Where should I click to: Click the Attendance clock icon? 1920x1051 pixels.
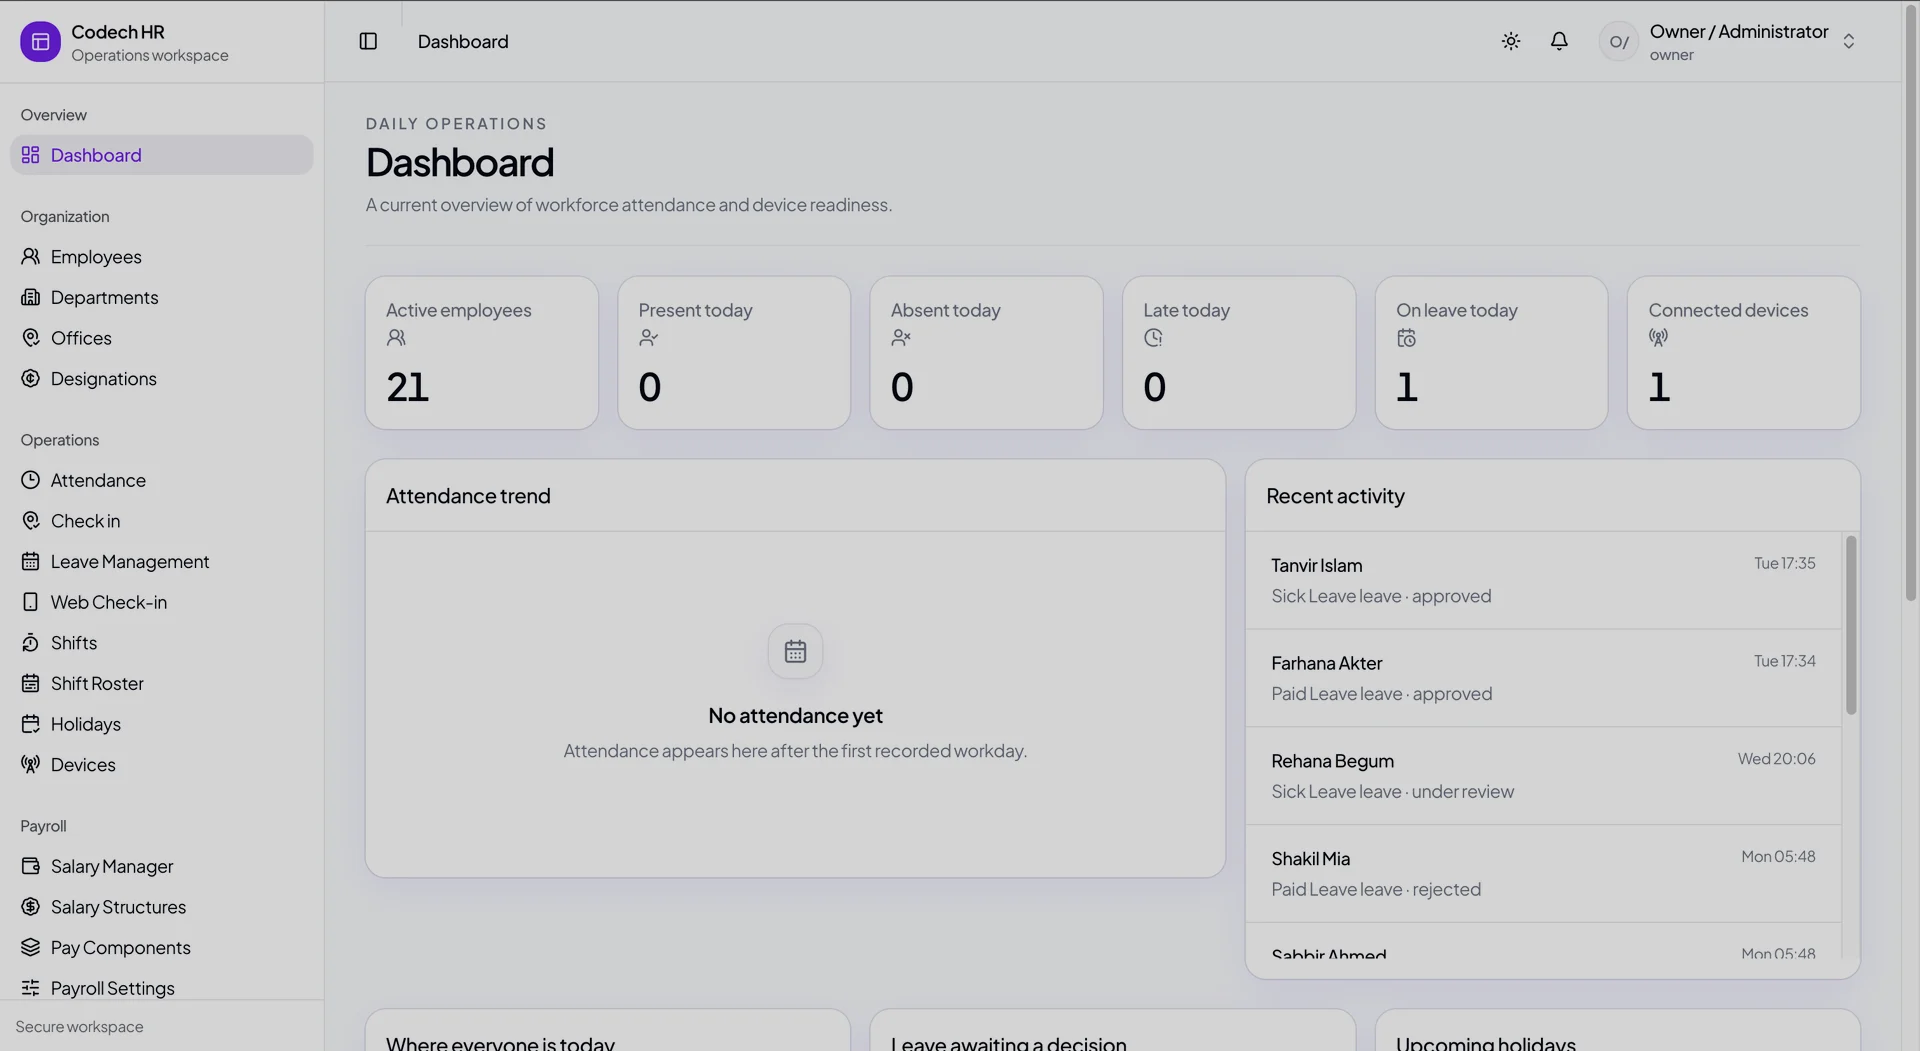pyautogui.click(x=31, y=481)
